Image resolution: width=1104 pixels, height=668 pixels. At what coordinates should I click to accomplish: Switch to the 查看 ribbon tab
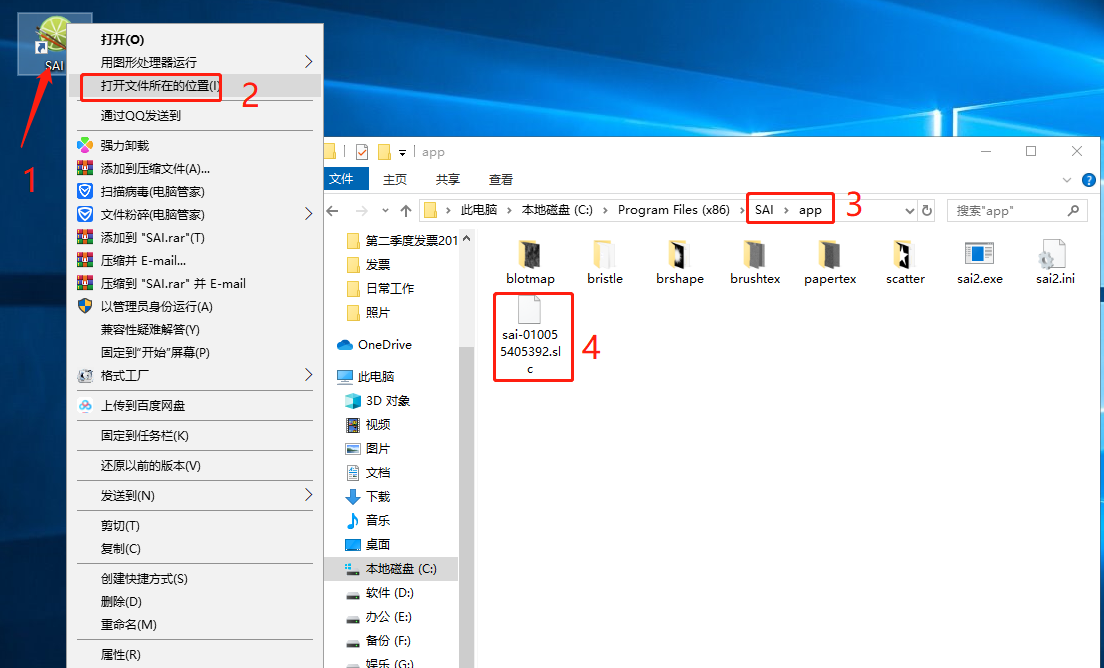point(499,179)
